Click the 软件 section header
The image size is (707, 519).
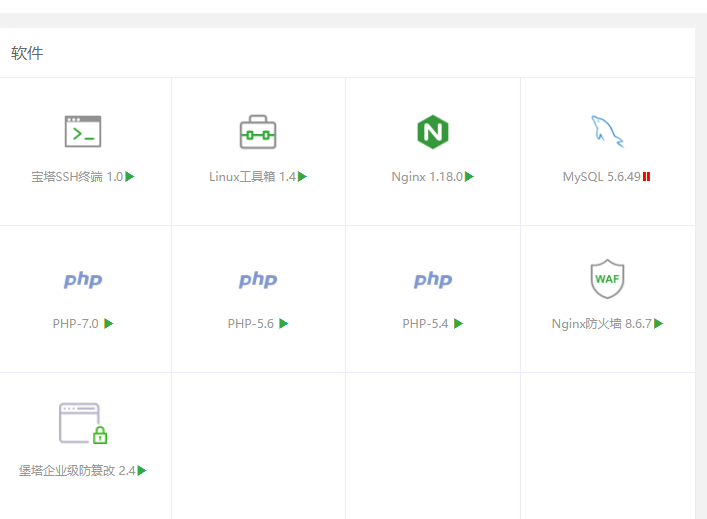pos(27,53)
